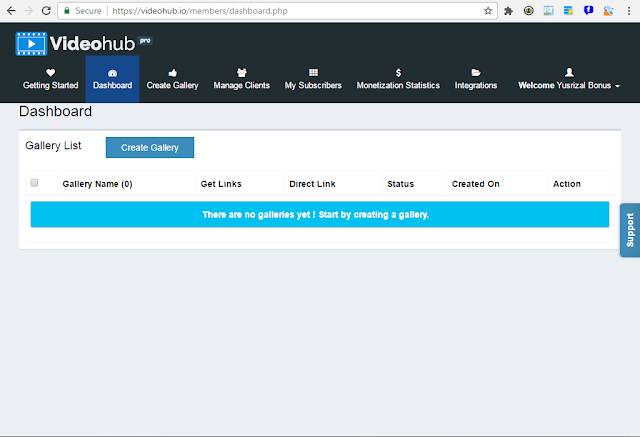
Task: Reload the page with refresh icon
Action: 46,11
